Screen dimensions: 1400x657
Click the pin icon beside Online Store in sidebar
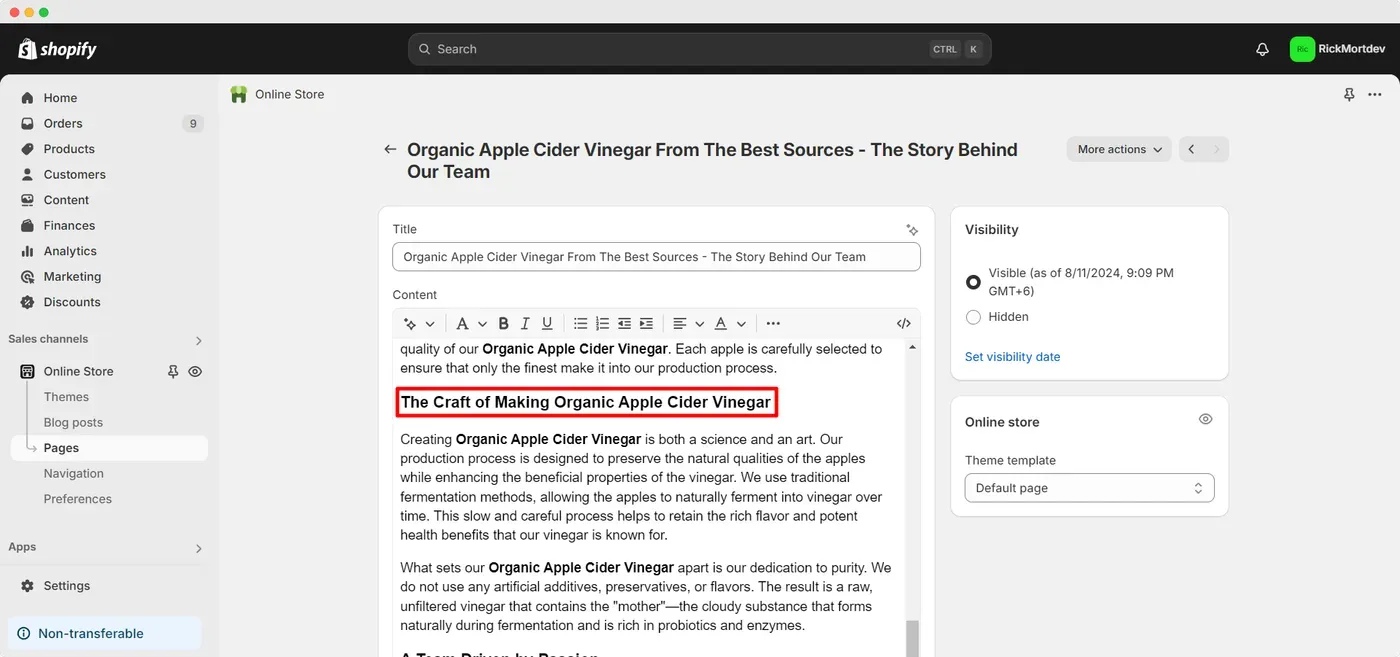pos(173,371)
